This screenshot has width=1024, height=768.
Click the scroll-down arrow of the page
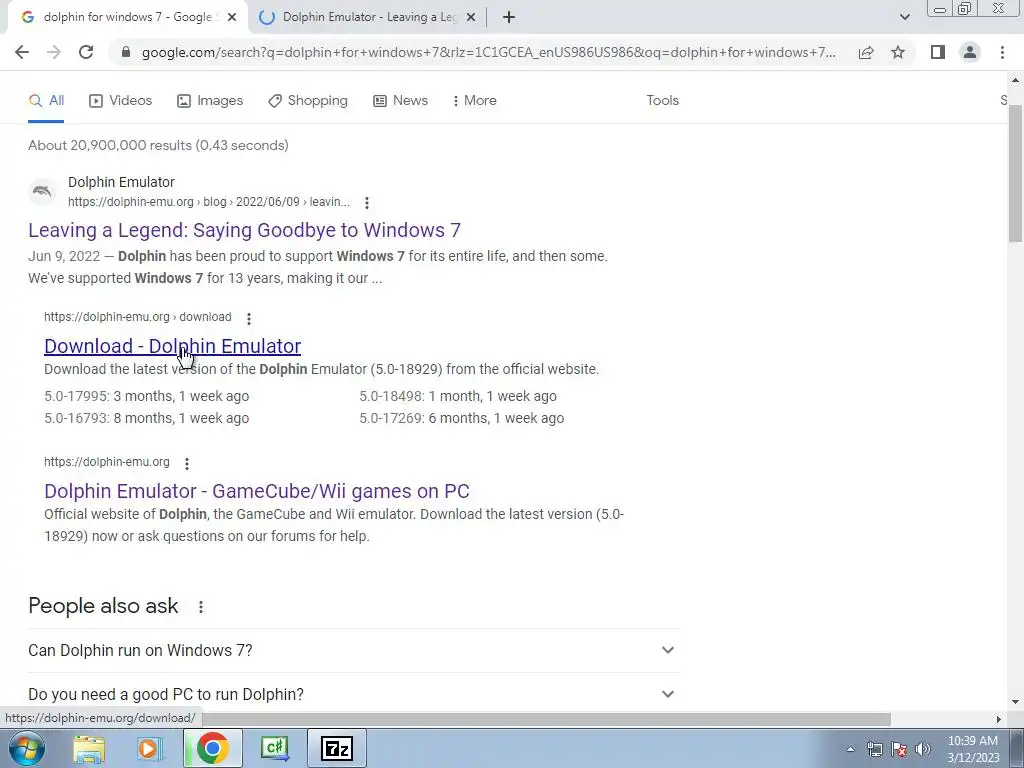[1015, 702]
